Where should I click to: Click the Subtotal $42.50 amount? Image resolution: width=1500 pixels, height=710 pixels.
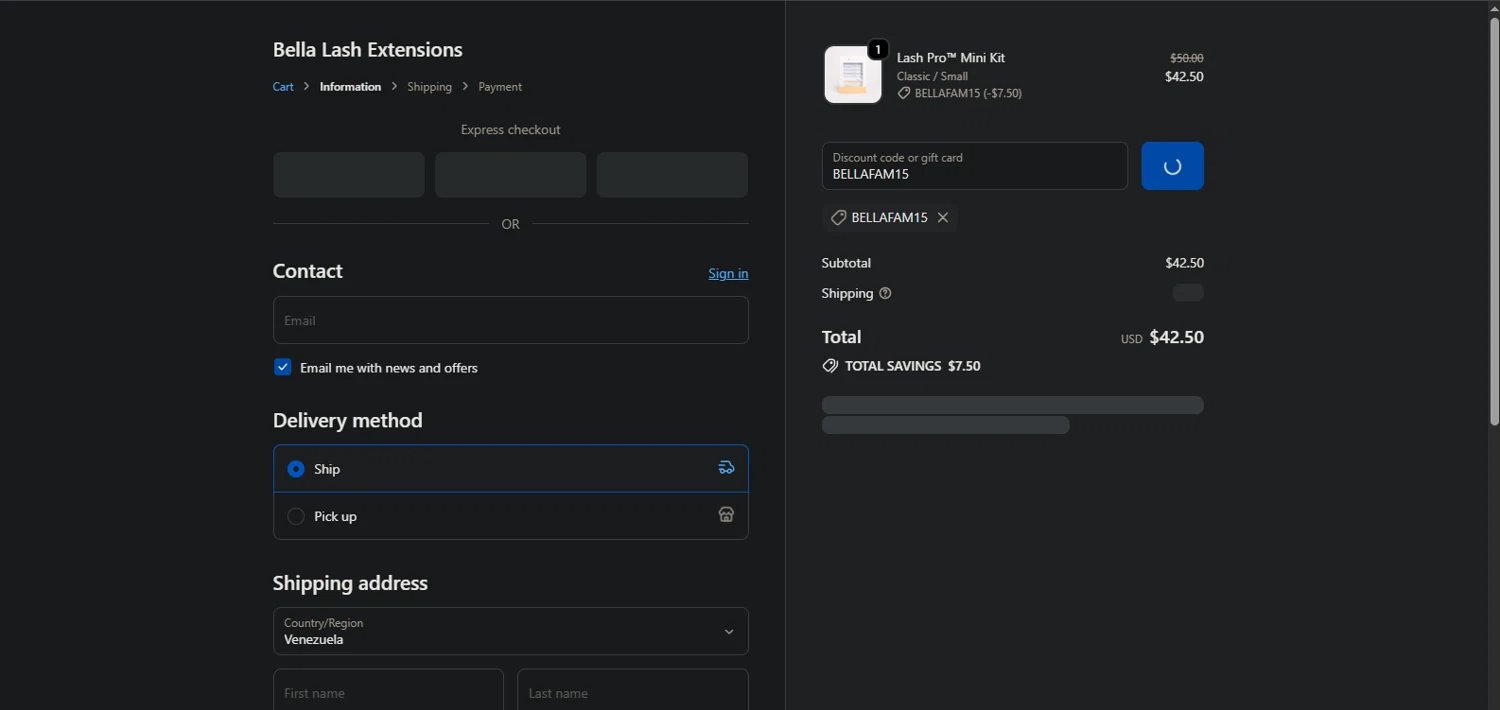click(x=1185, y=263)
